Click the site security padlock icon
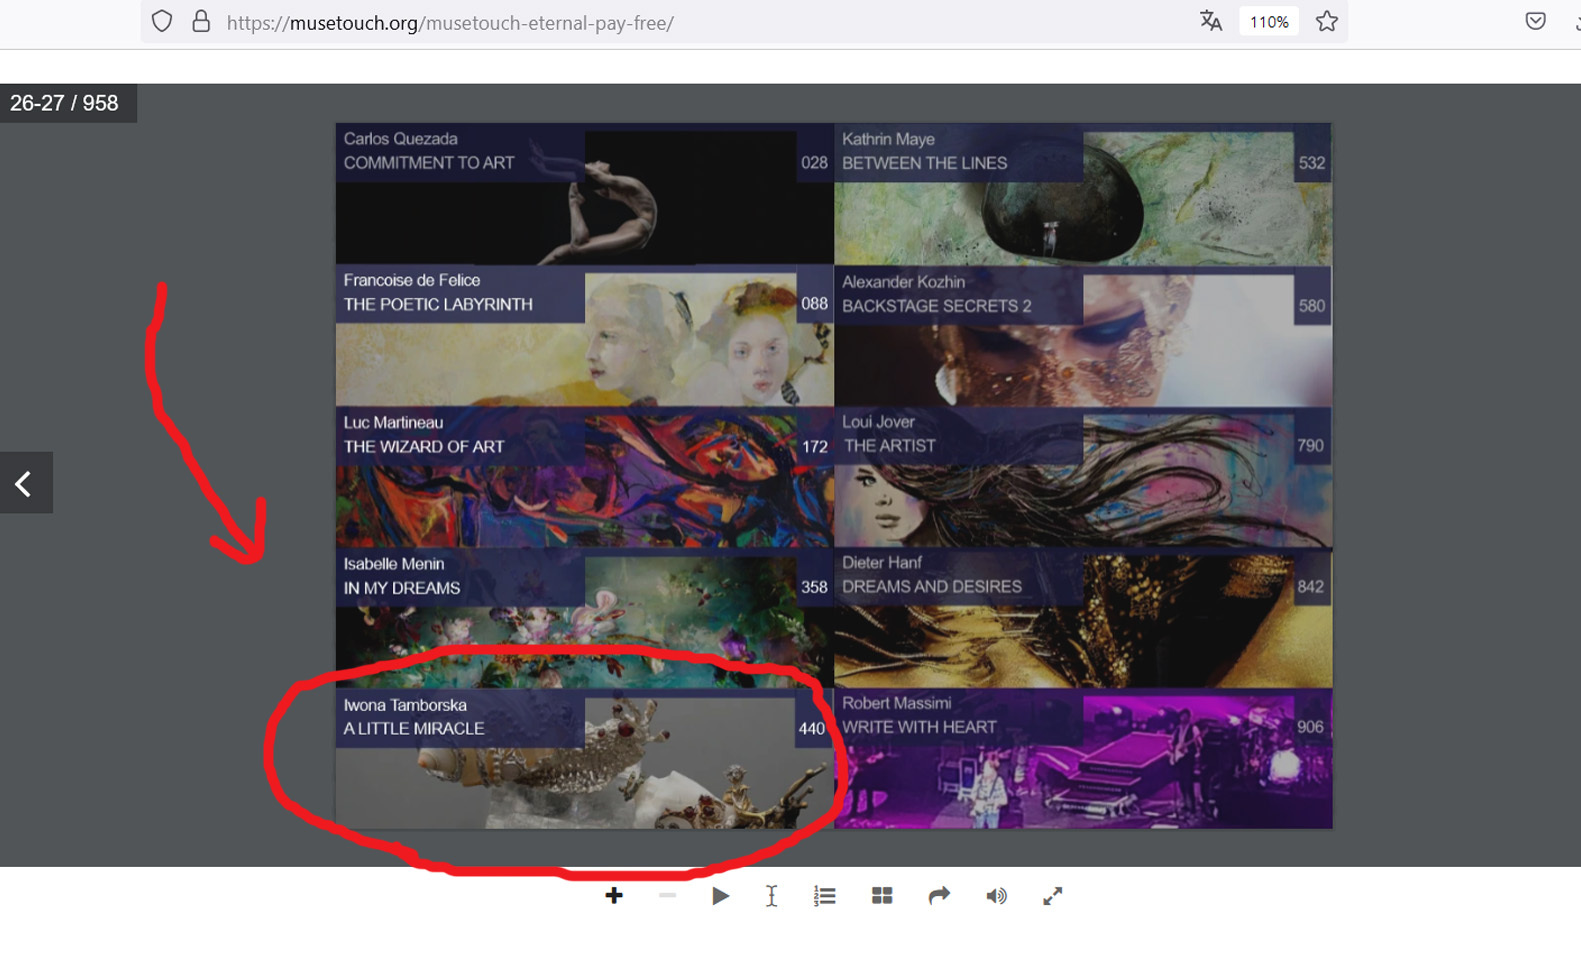Image resolution: width=1581 pixels, height=957 pixels. (201, 21)
